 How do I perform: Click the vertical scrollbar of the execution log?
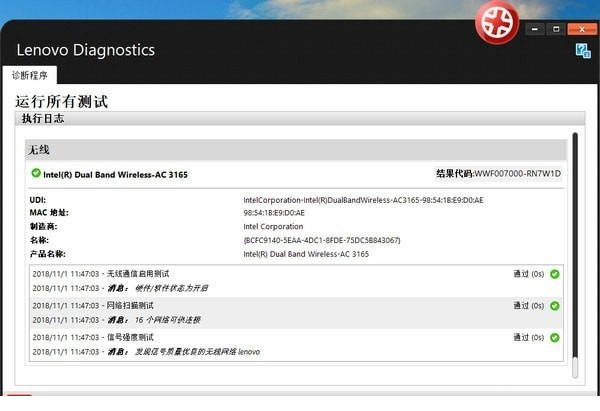point(575,255)
